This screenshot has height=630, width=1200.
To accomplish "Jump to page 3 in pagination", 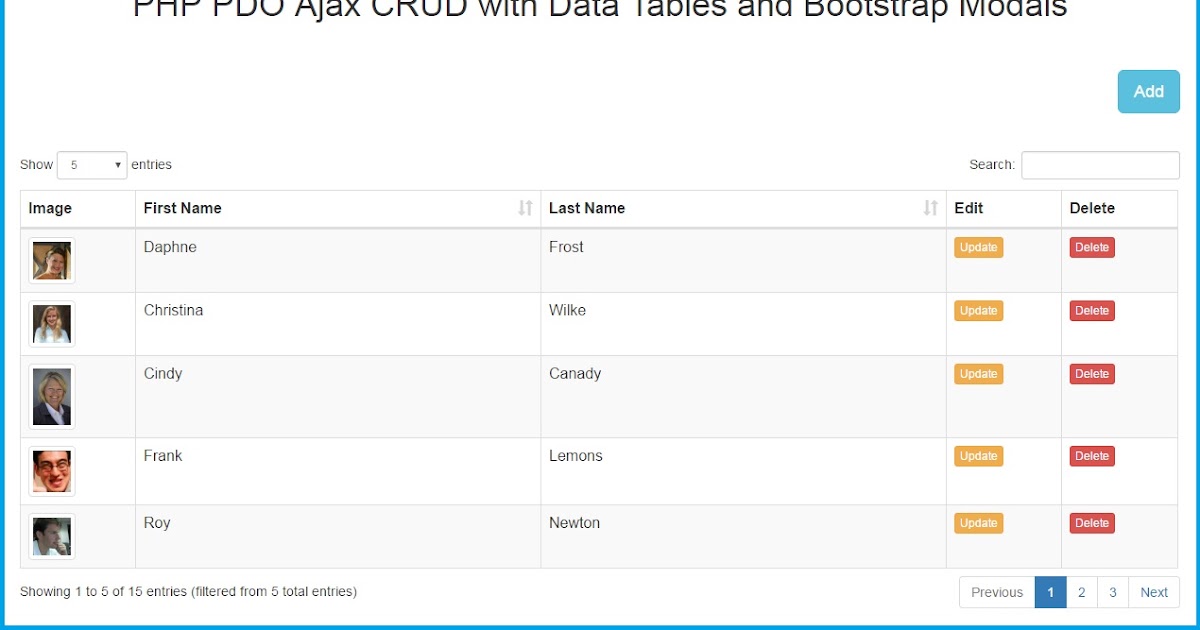I will click(1112, 592).
